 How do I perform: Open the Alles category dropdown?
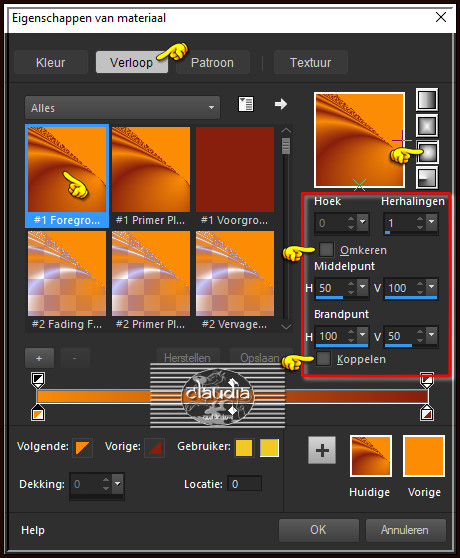click(122, 107)
